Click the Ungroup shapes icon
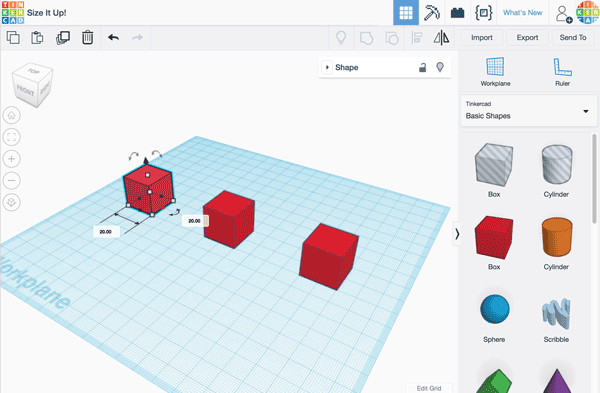Image resolution: width=600 pixels, height=393 pixels. (x=391, y=38)
